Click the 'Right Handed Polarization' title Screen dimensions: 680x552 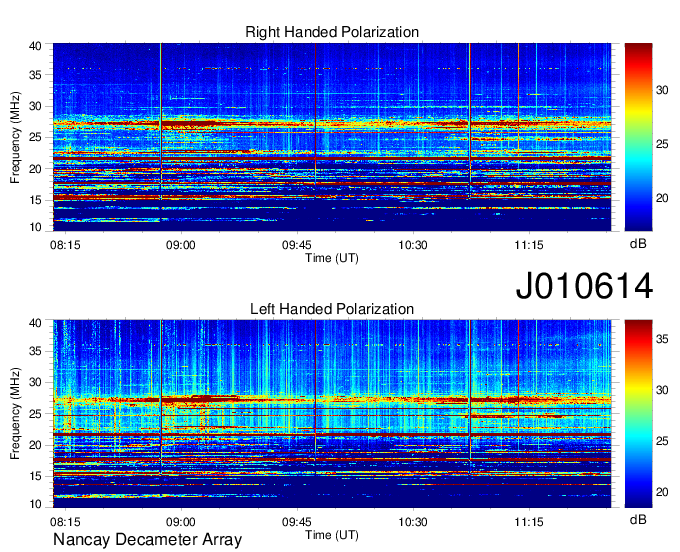coord(332,32)
